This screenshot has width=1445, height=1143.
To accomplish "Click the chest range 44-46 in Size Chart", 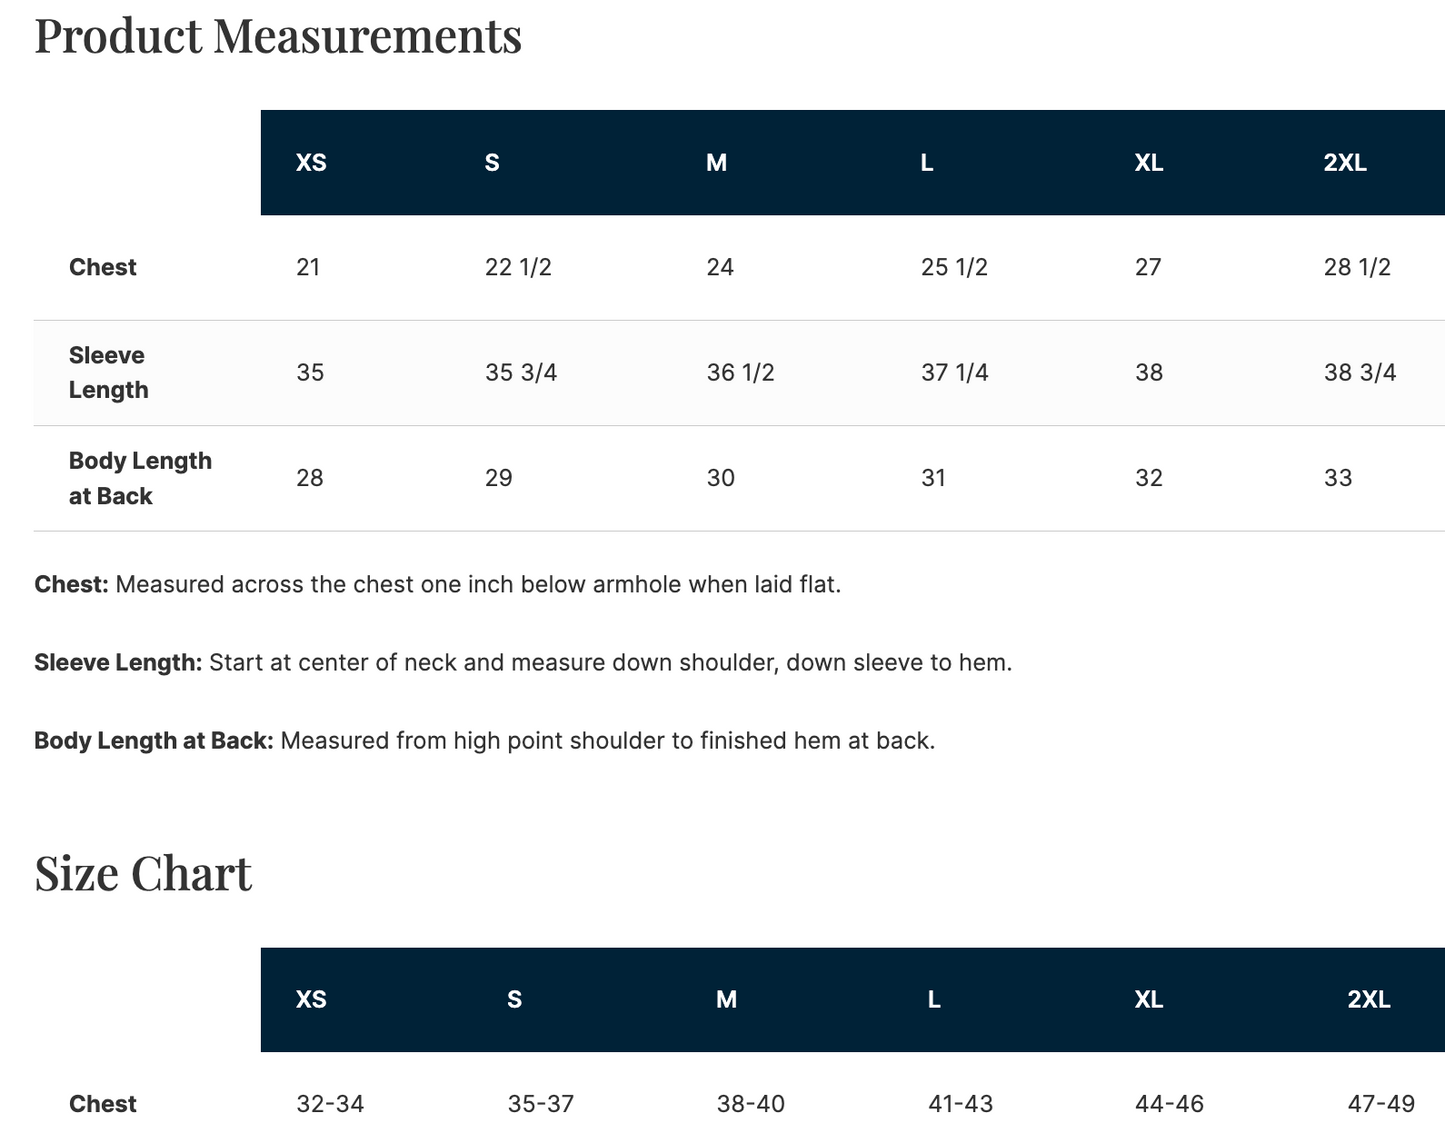I will [1169, 1104].
